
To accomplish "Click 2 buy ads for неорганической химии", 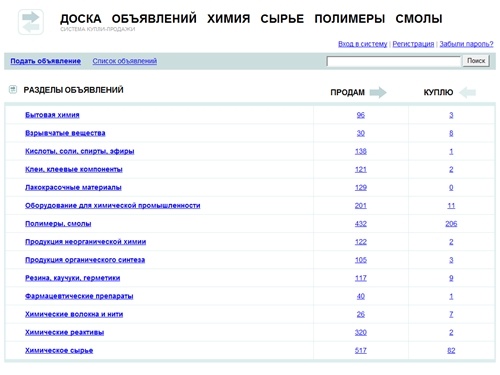I will [451, 242].
